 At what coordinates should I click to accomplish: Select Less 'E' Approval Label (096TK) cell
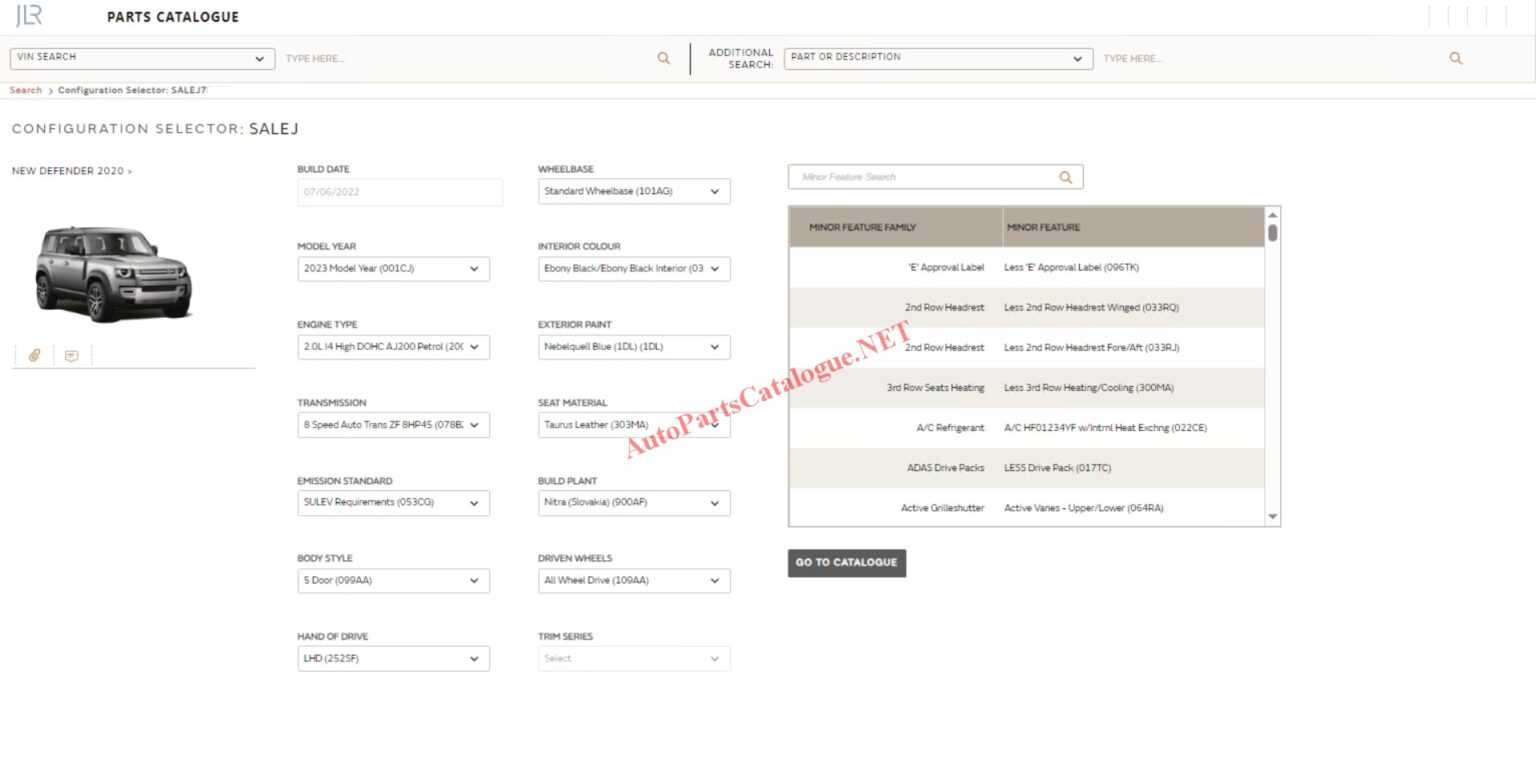pyautogui.click(x=1072, y=268)
